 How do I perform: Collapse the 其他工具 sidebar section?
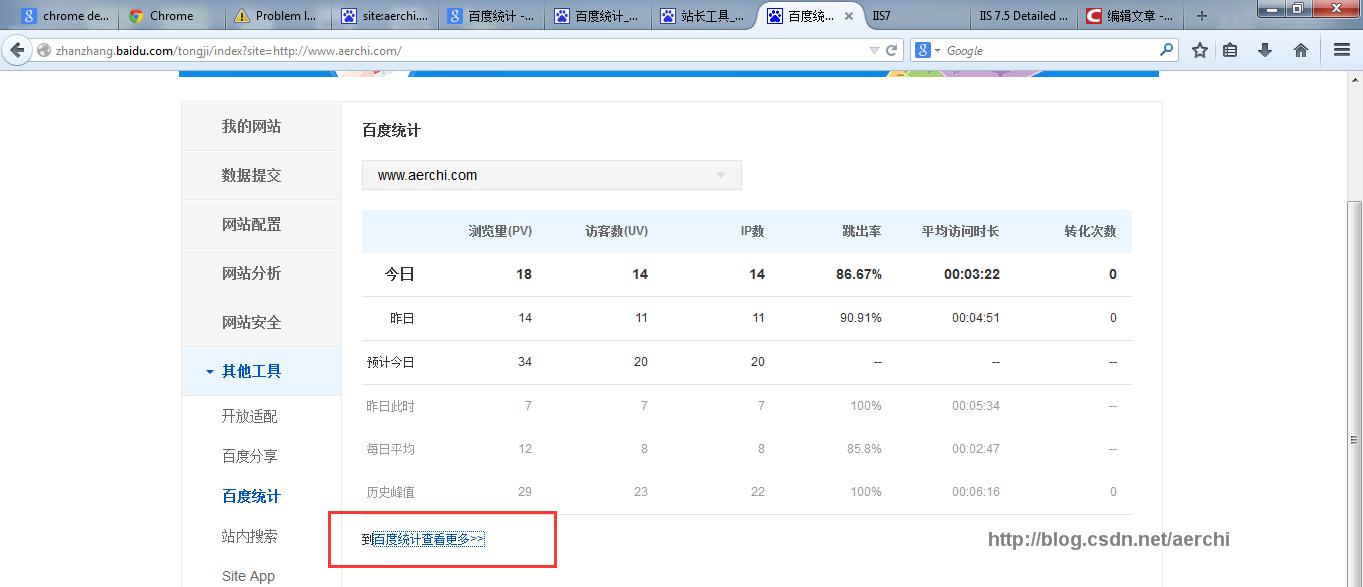(261, 371)
